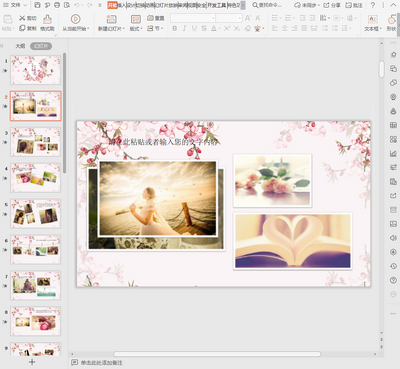
Task: Click the bulleted list icon
Action: (275, 18)
